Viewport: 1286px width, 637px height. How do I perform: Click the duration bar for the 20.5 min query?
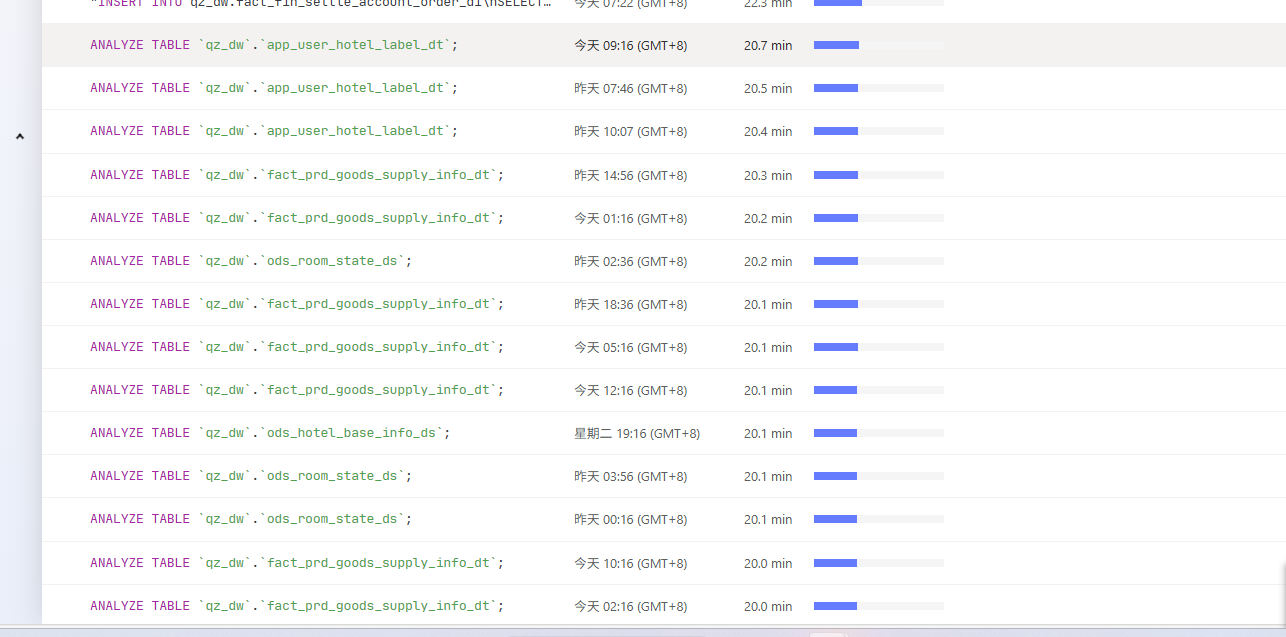click(878, 88)
